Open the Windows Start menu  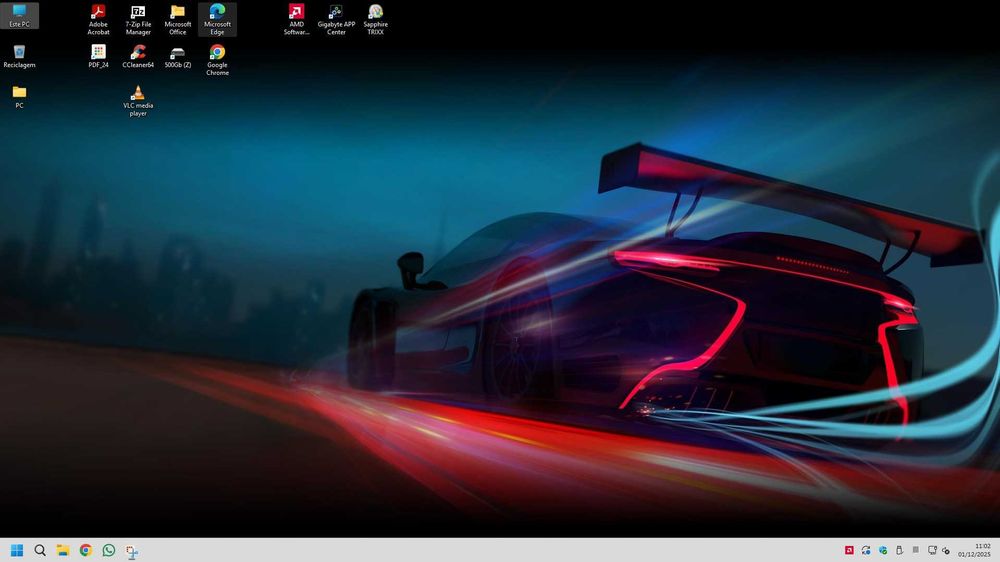17,550
